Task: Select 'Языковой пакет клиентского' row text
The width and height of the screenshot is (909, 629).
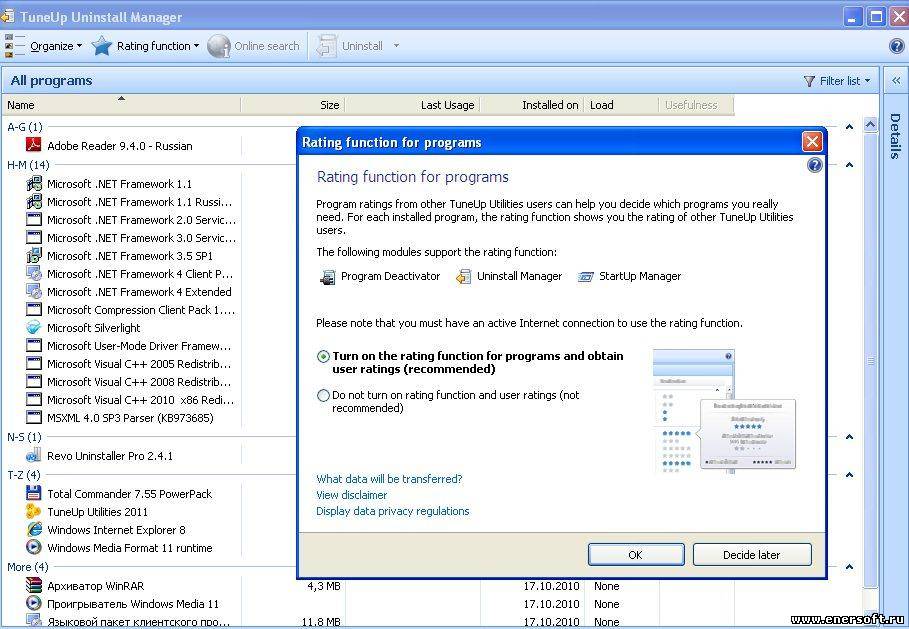Action: tap(139, 622)
